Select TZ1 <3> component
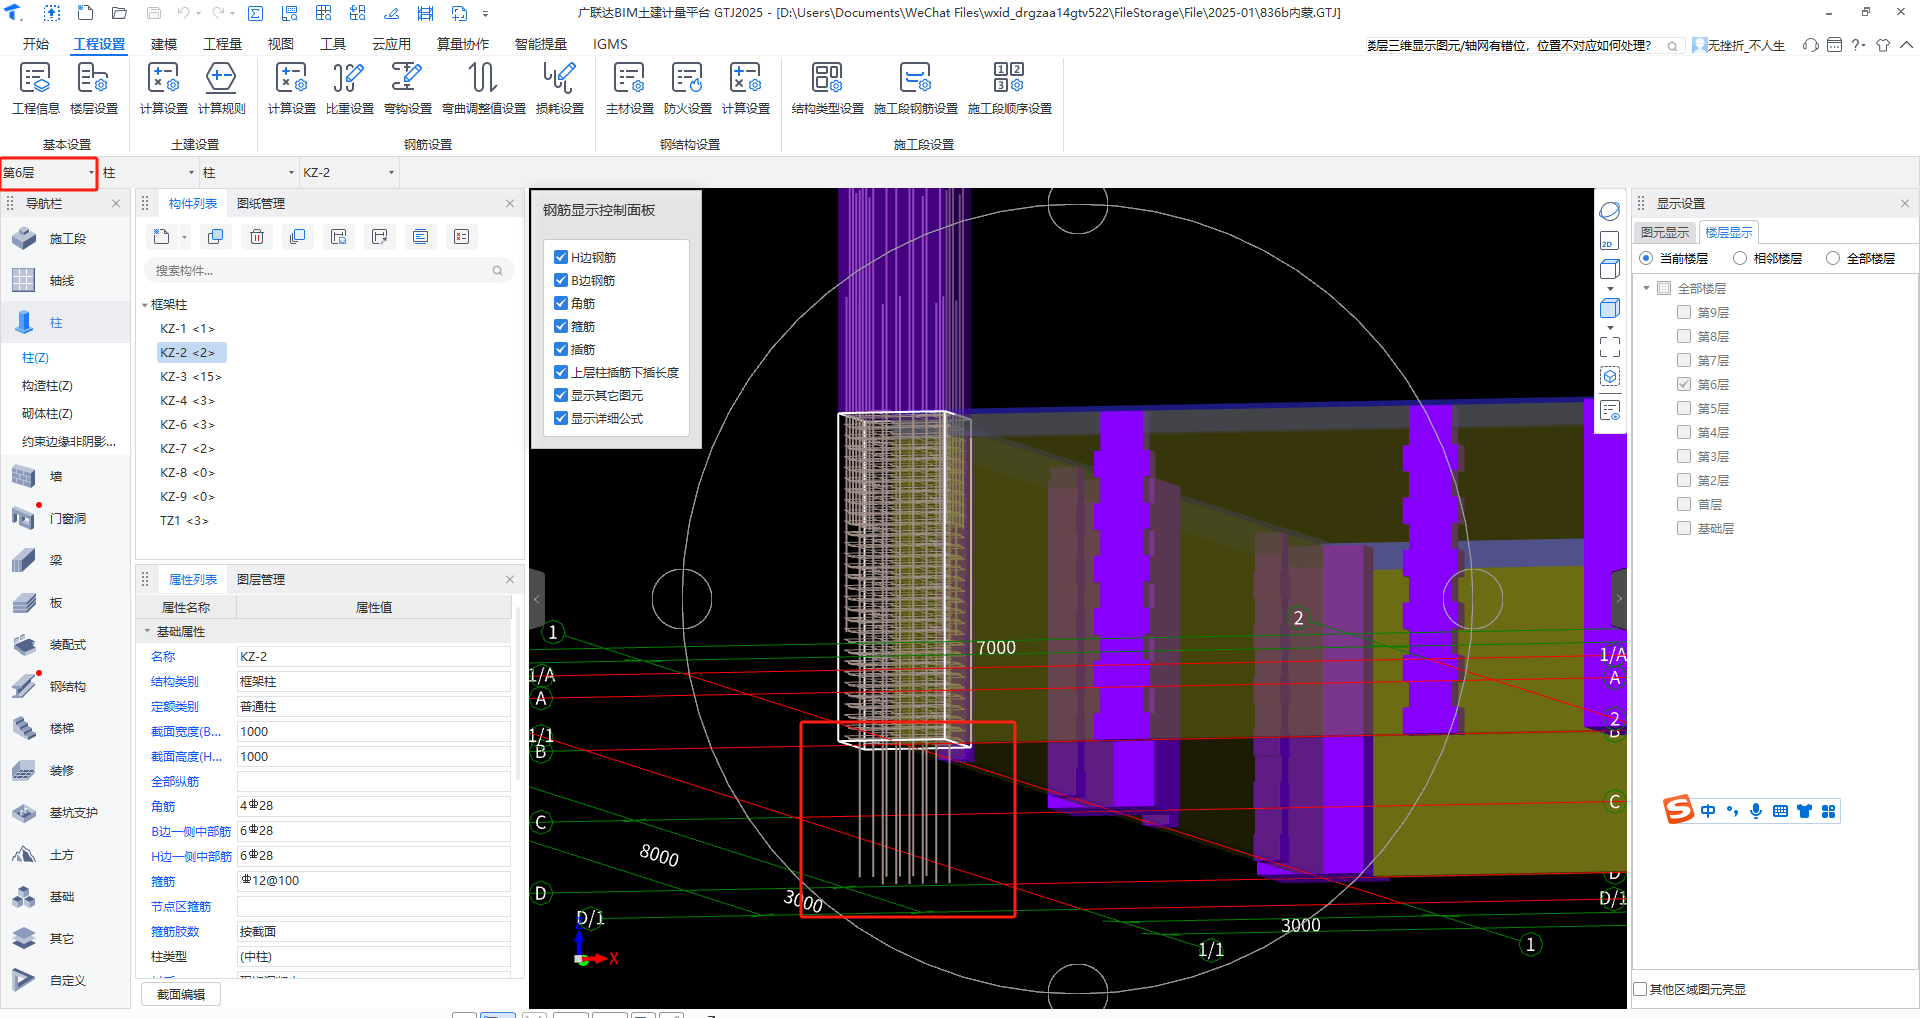 [185, 520]
